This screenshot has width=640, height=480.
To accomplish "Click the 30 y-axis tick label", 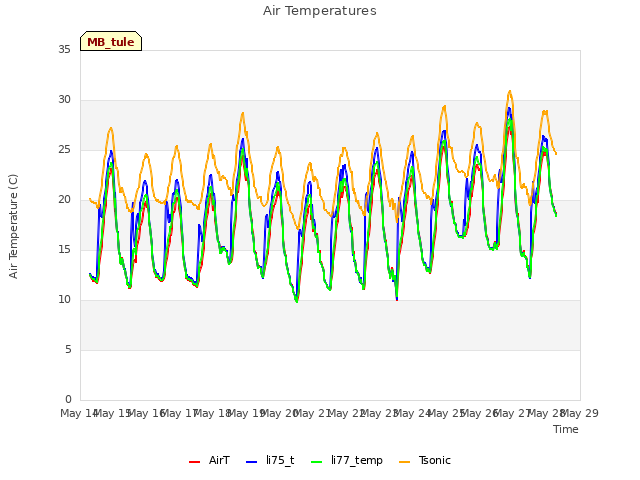I will [x=64, y=100].
